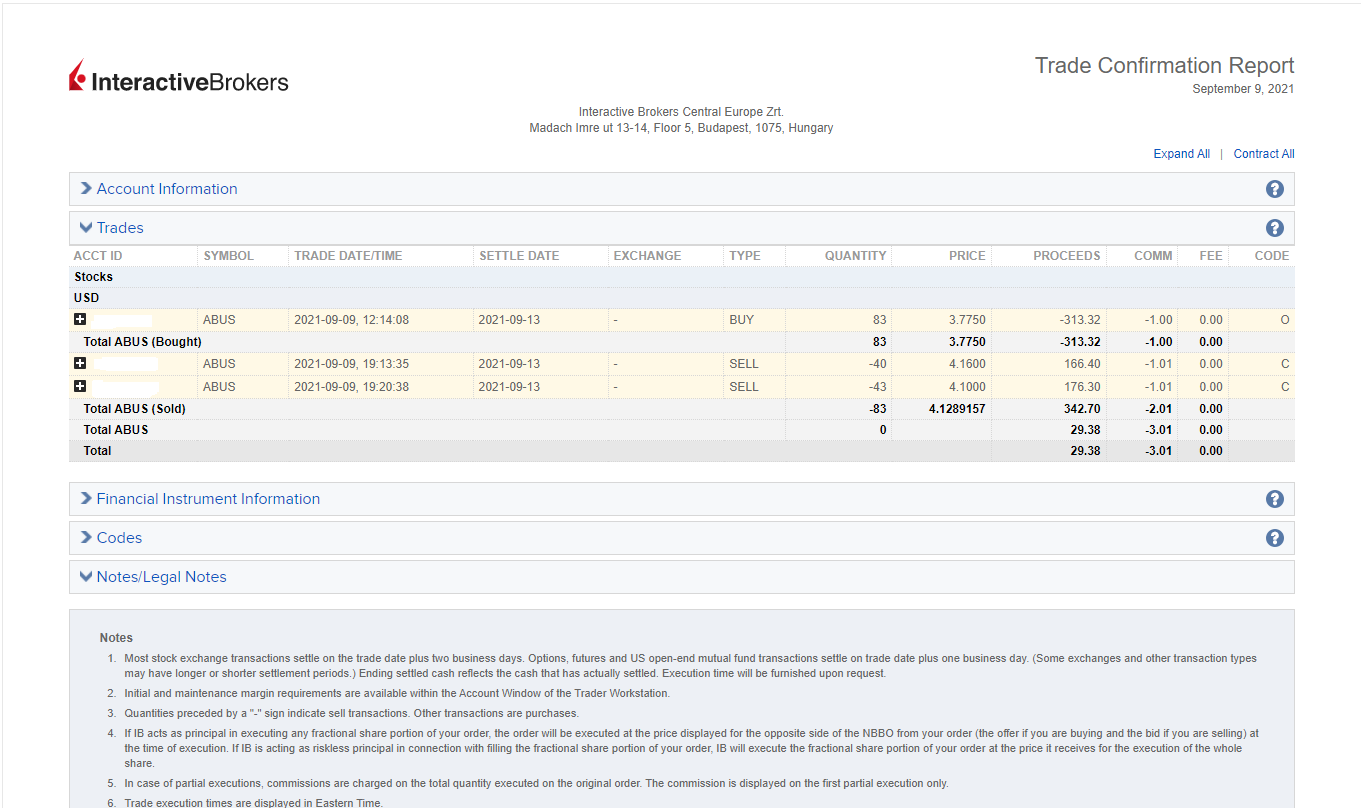
Task: Click the EXCHANGE column header
Action: tap(647, 256)
